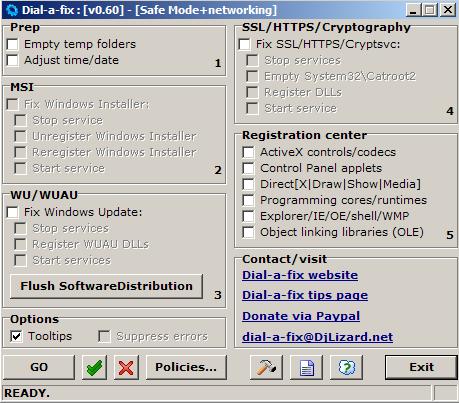Start repairs with the GO button
This screenshot has width=459, height=403.
[x=39, y=367]
